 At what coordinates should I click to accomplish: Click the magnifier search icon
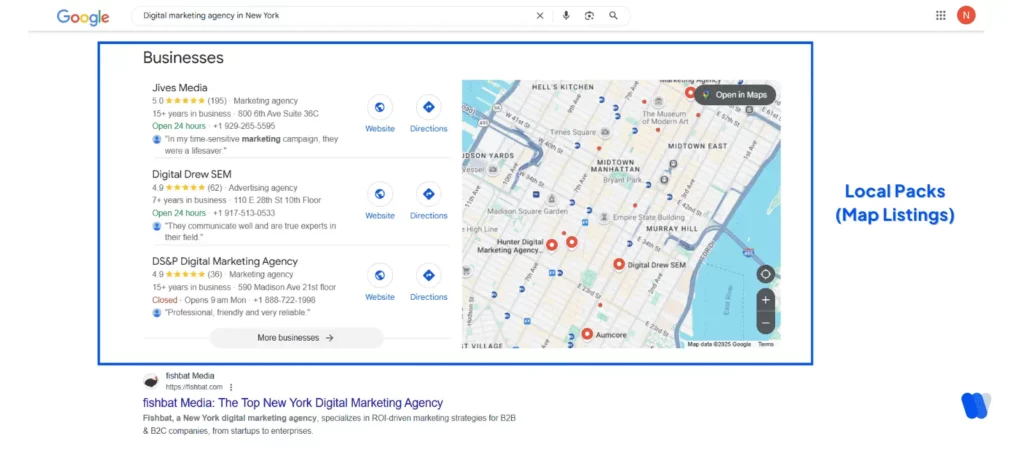(613, 16)
